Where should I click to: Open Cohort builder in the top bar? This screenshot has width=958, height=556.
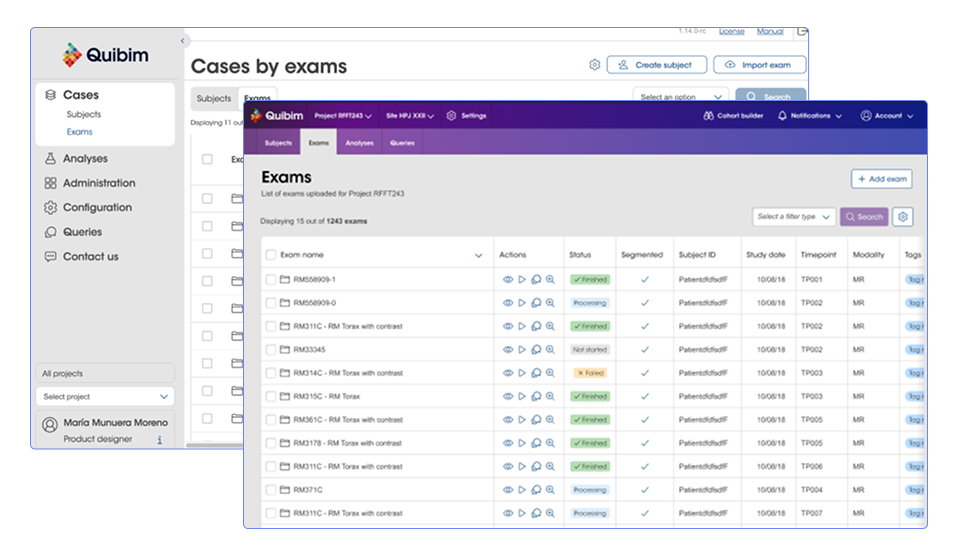[x=732, y=116]
